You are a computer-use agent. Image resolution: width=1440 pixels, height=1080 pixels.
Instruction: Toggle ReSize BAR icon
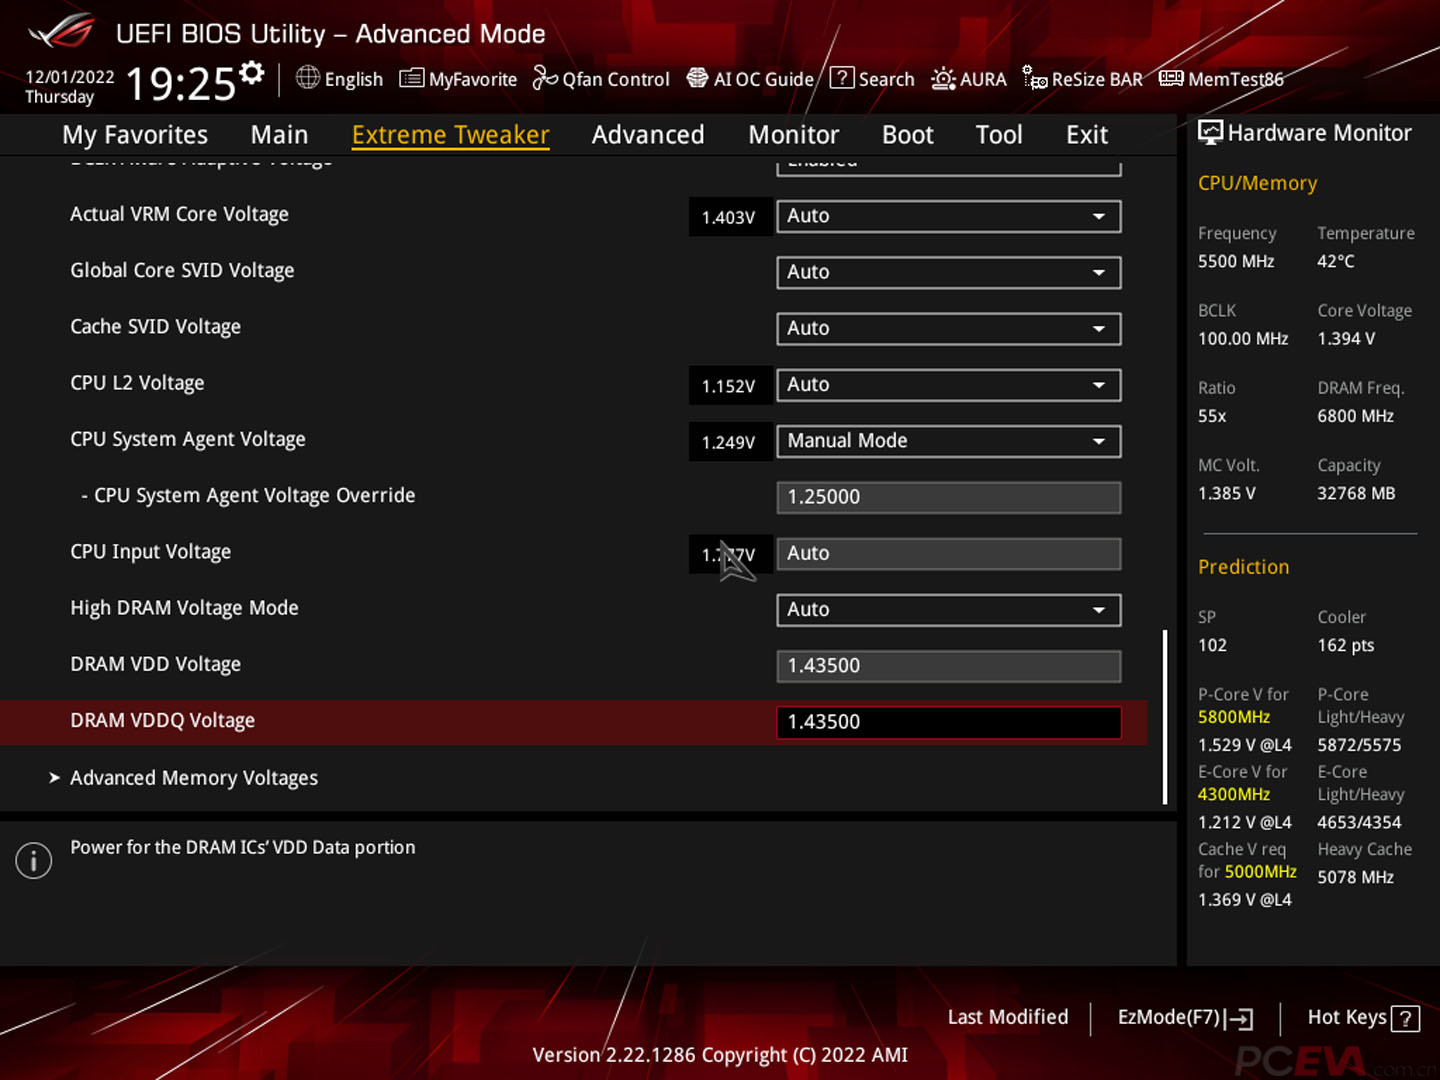click(x=1035, y=78)
